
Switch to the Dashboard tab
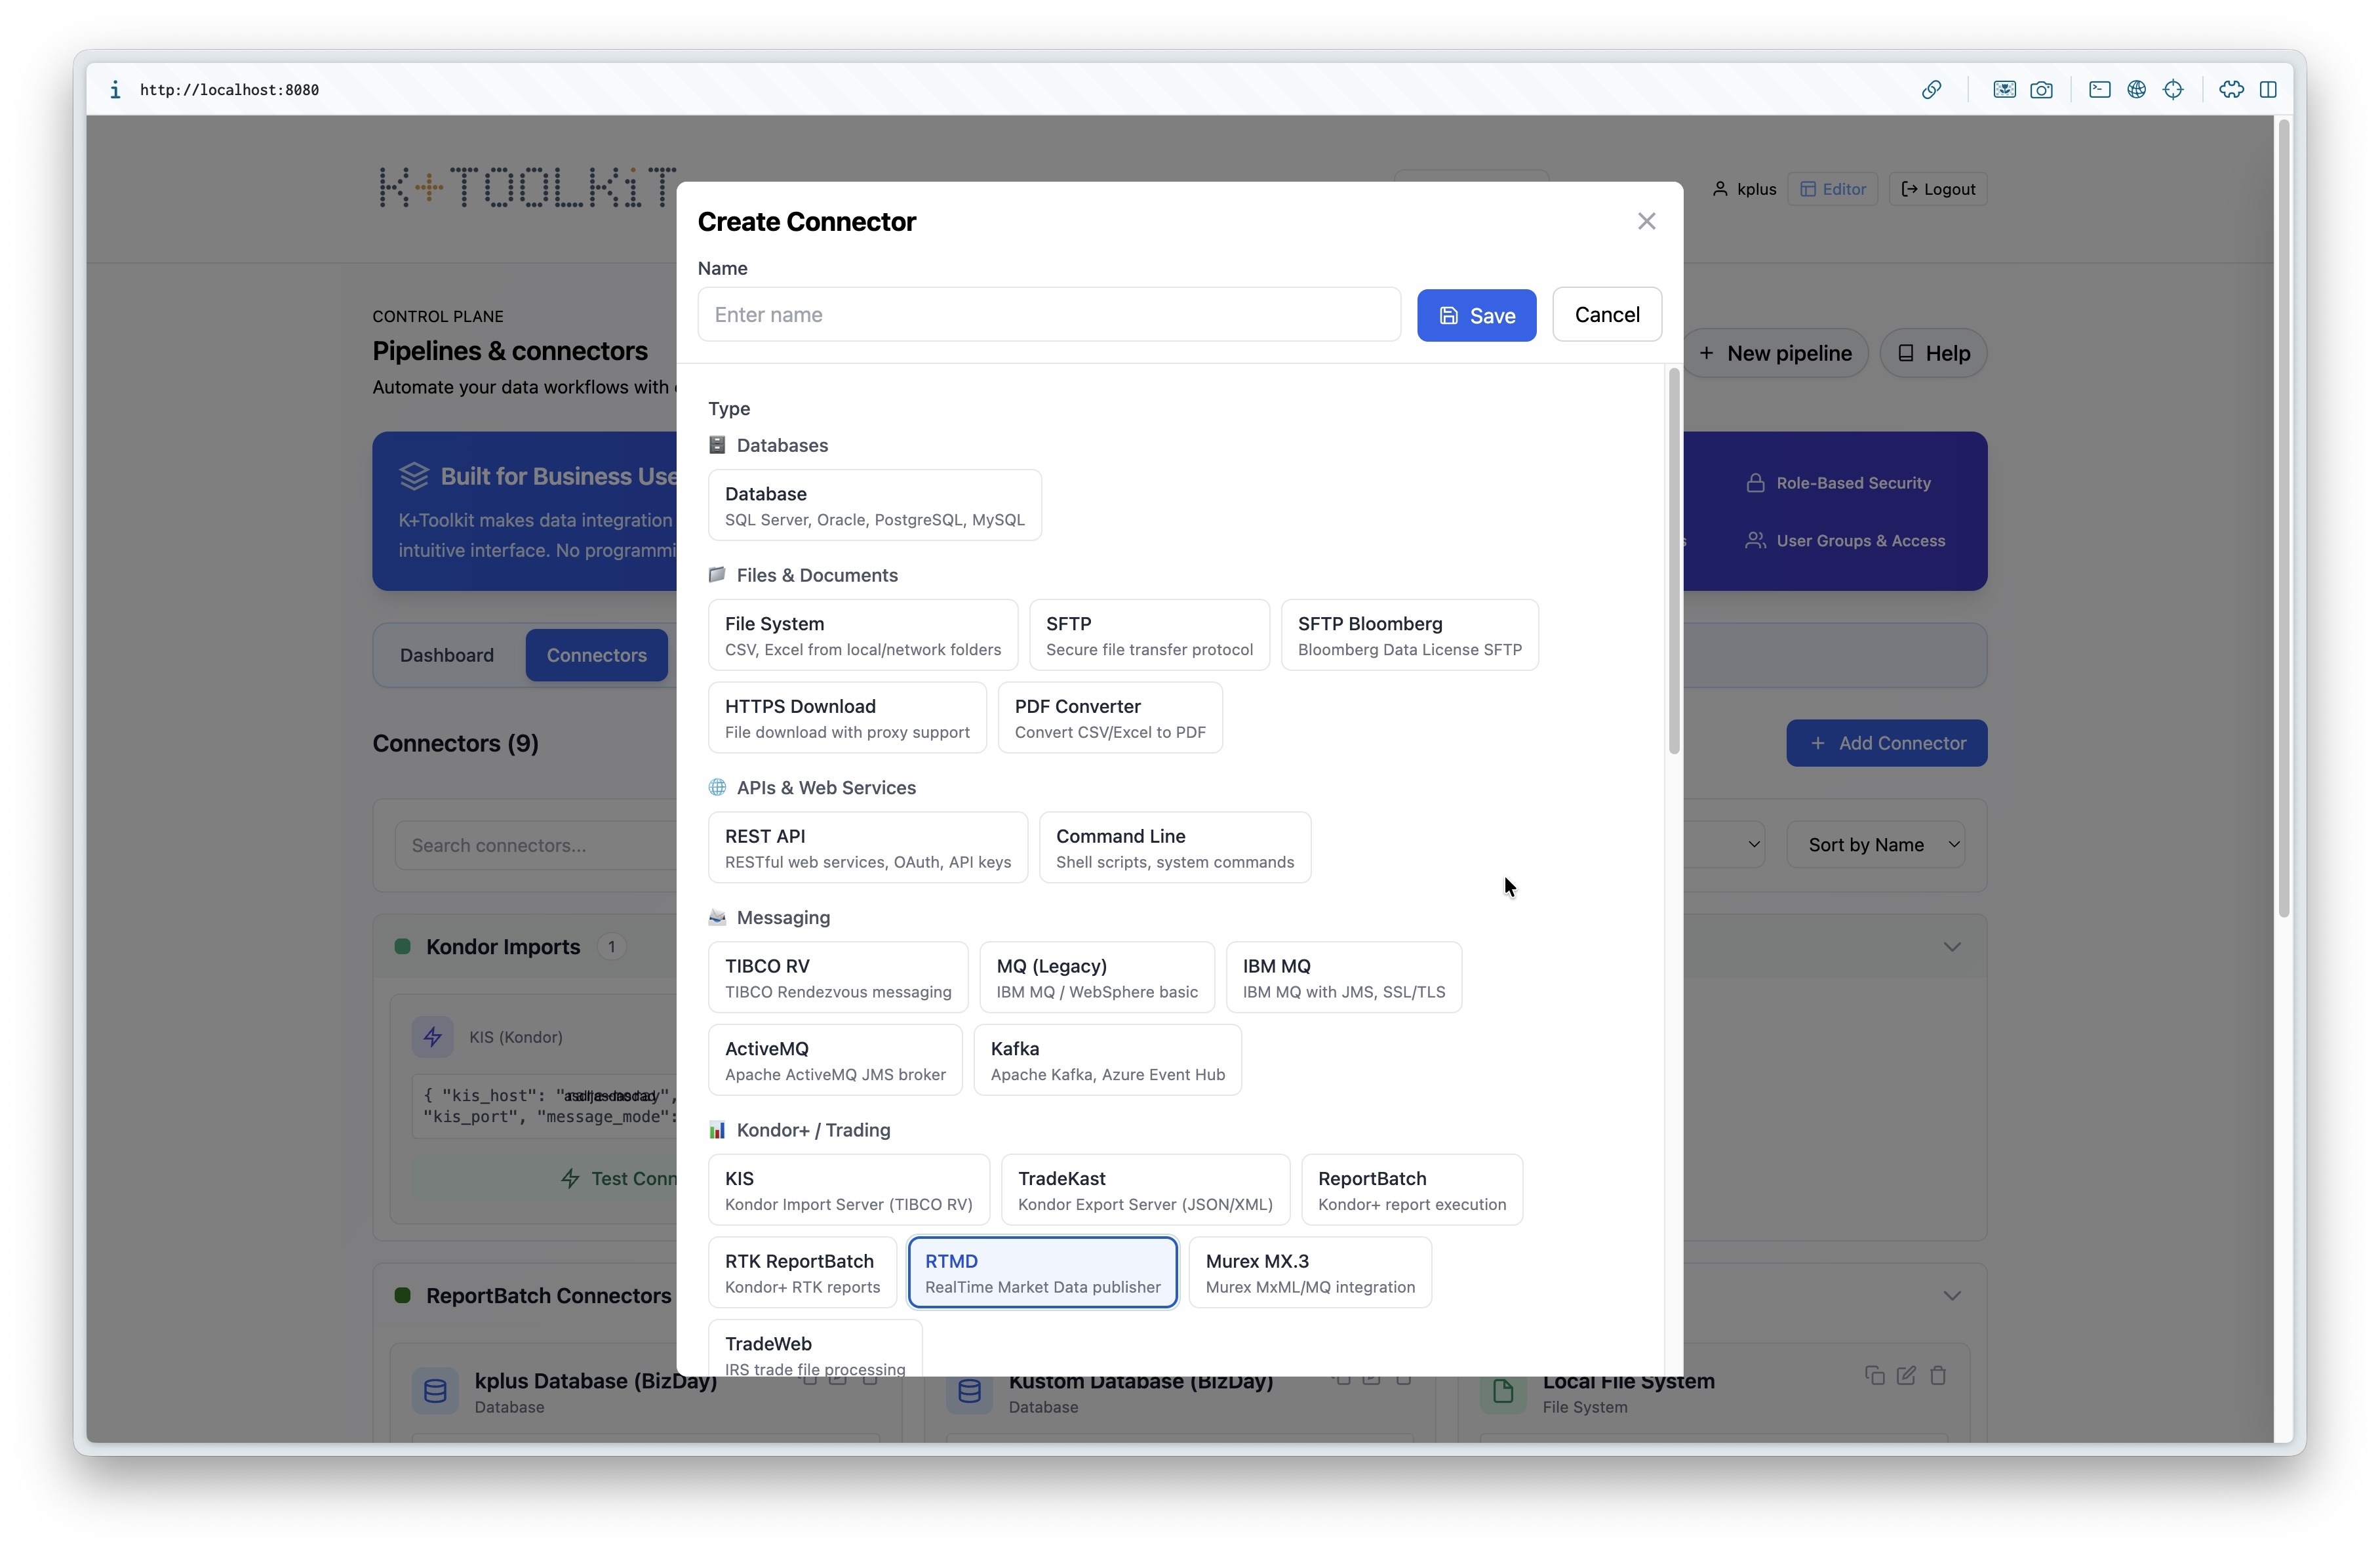click(447, 655)
